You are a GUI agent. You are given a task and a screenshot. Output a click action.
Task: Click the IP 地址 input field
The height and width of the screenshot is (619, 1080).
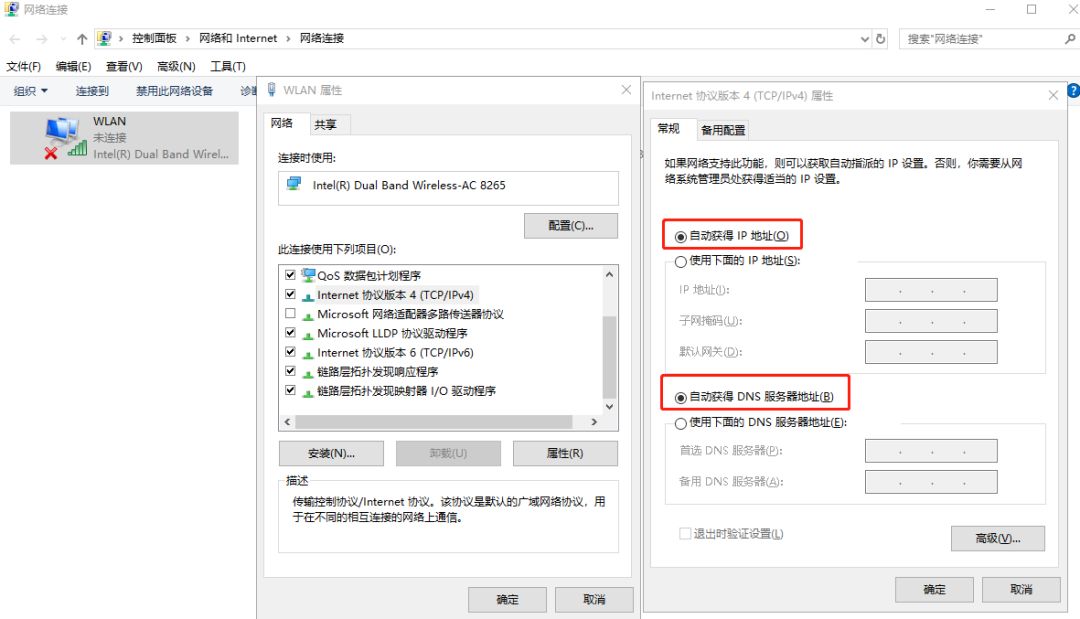pos(931,290)
